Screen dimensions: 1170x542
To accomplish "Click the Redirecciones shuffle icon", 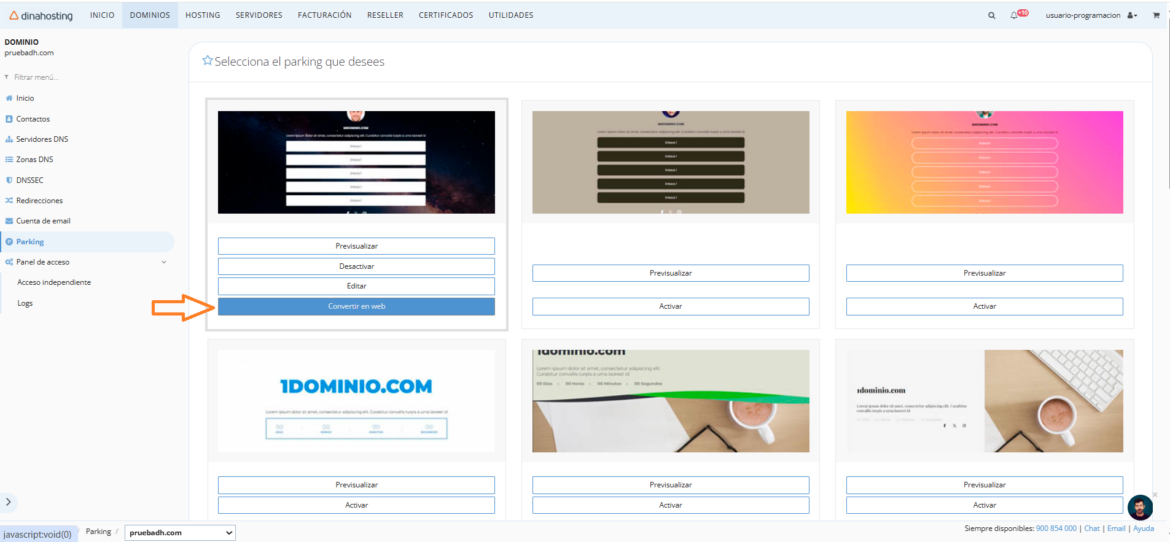I will point(9,201).
